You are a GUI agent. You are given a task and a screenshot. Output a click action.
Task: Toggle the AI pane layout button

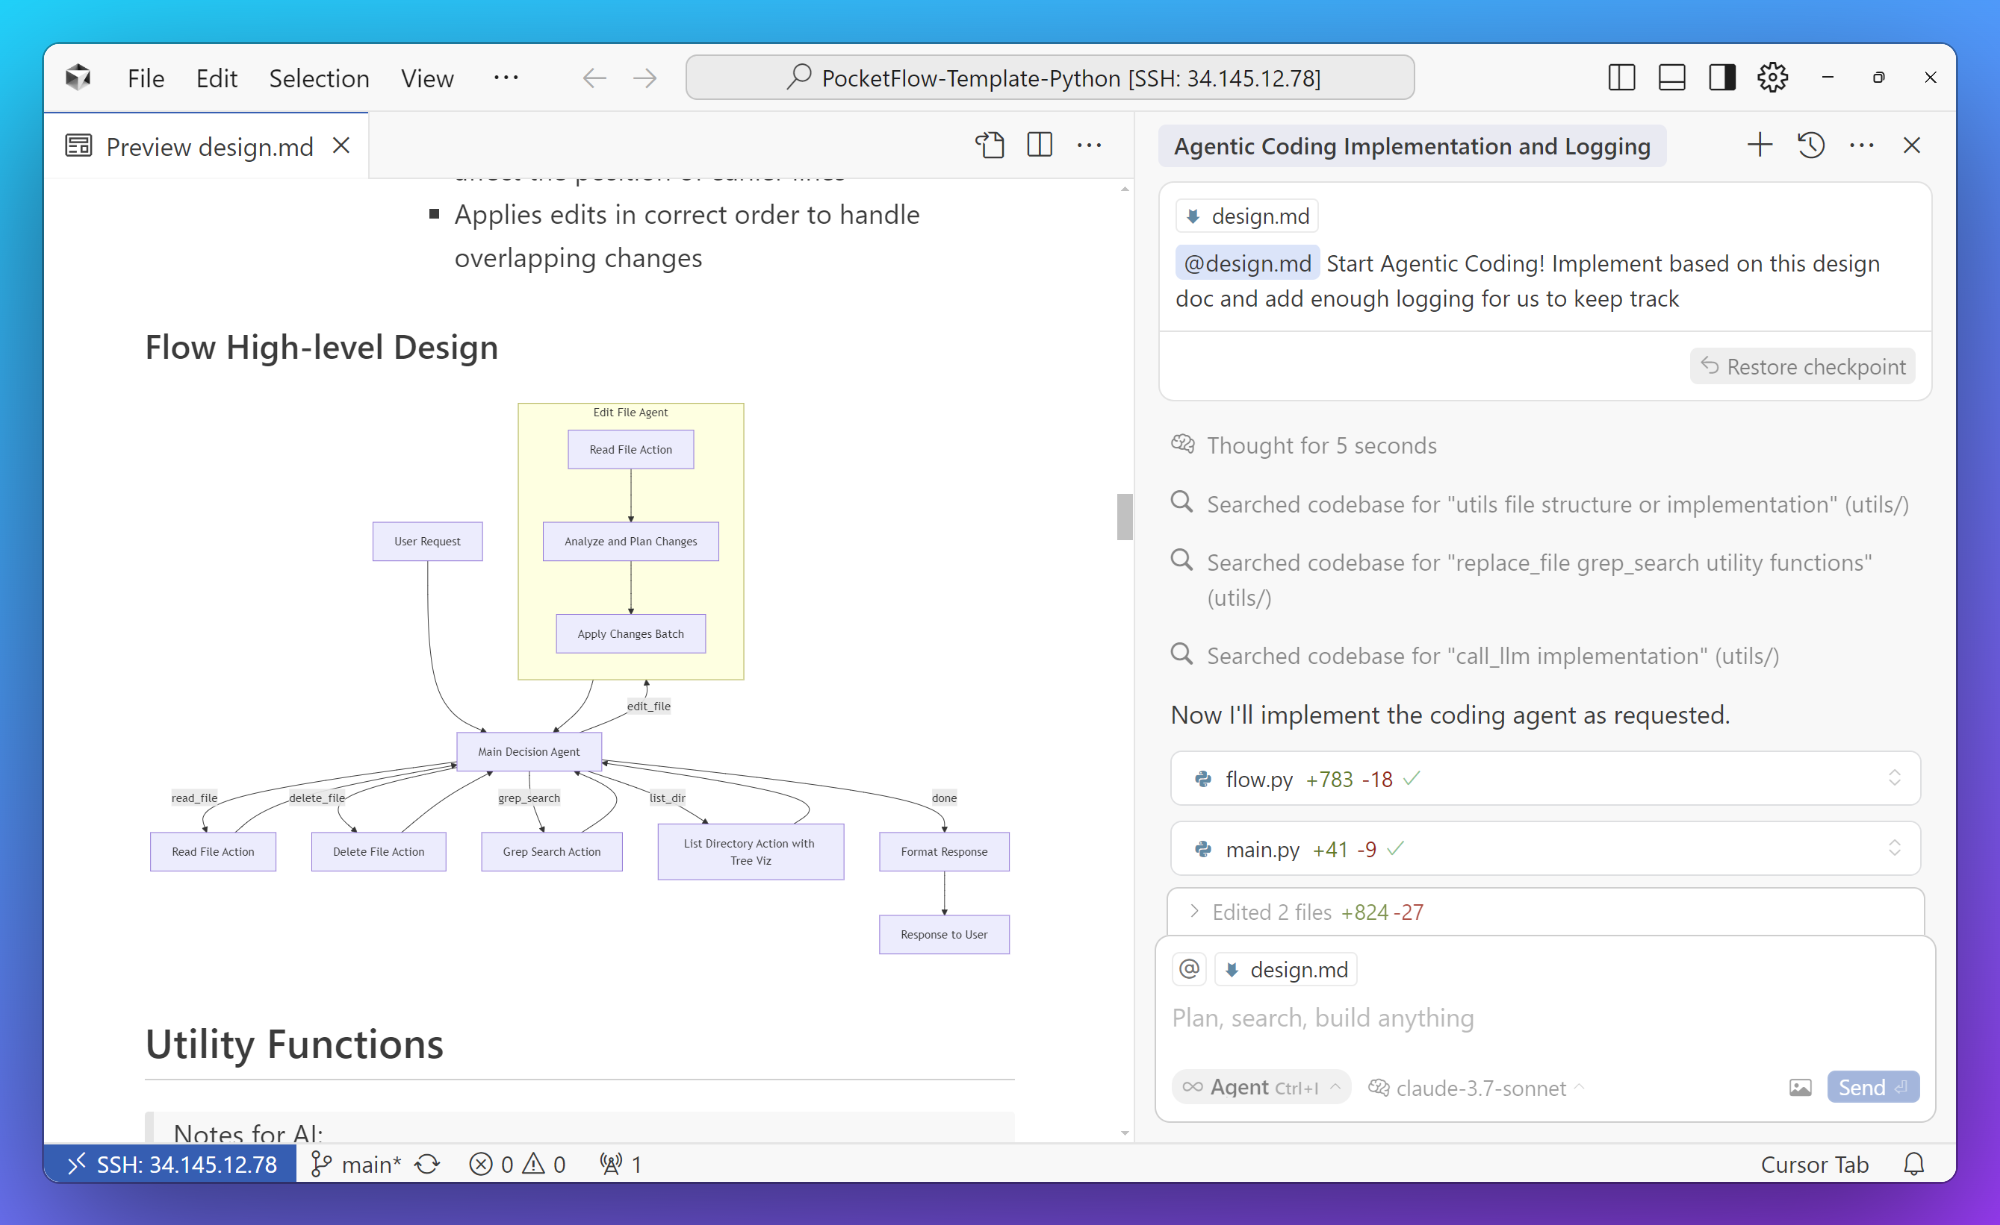pos(1722,78)
